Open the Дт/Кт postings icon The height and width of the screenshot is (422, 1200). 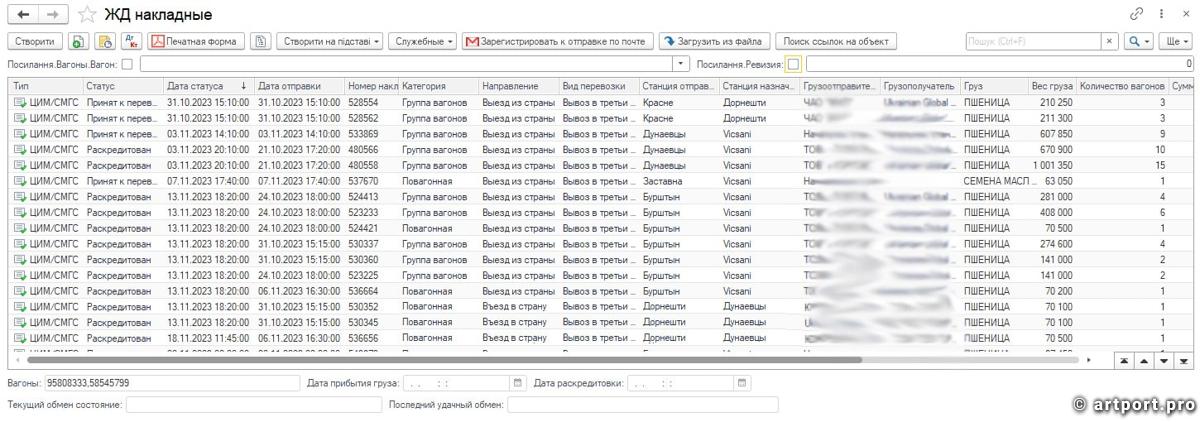pos(131,41)
